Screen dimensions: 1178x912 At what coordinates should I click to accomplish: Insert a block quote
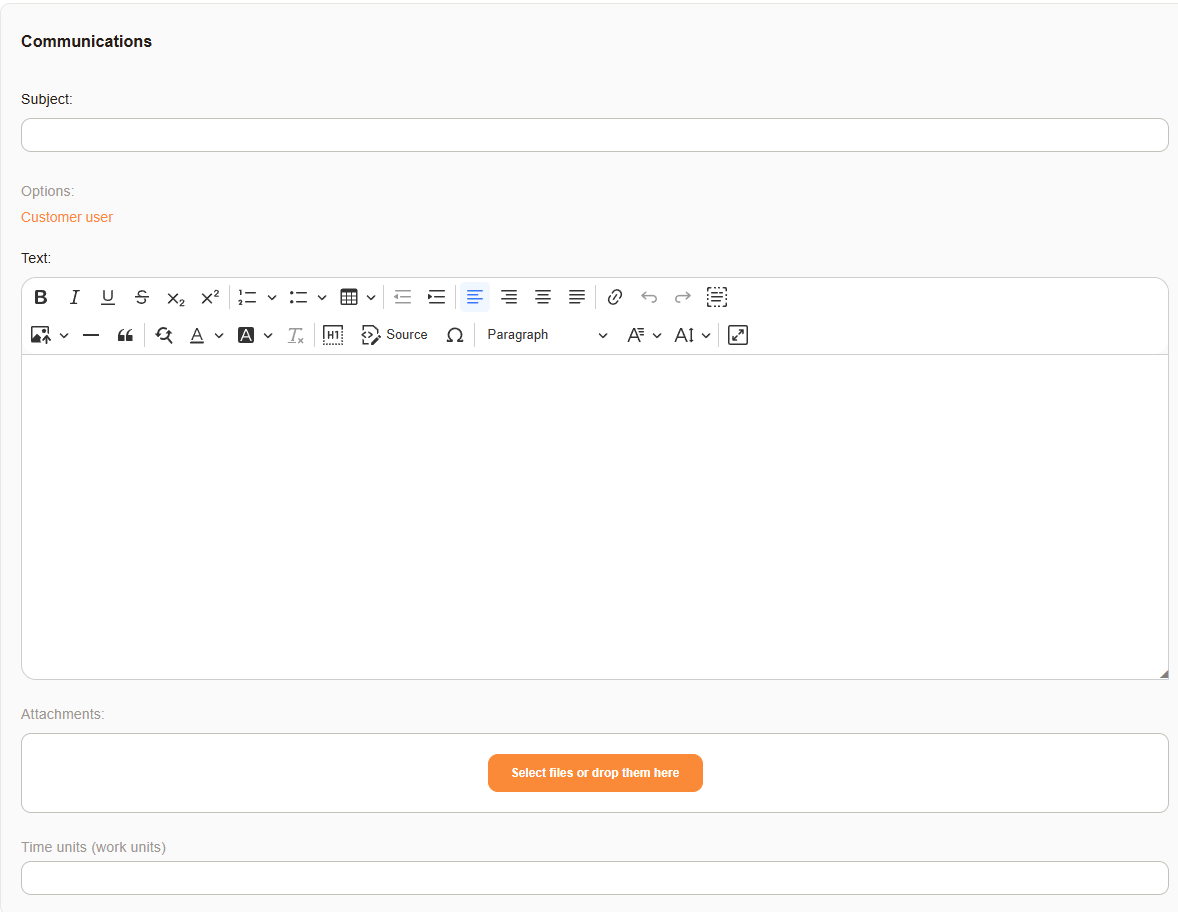click(x=125, y=336)
